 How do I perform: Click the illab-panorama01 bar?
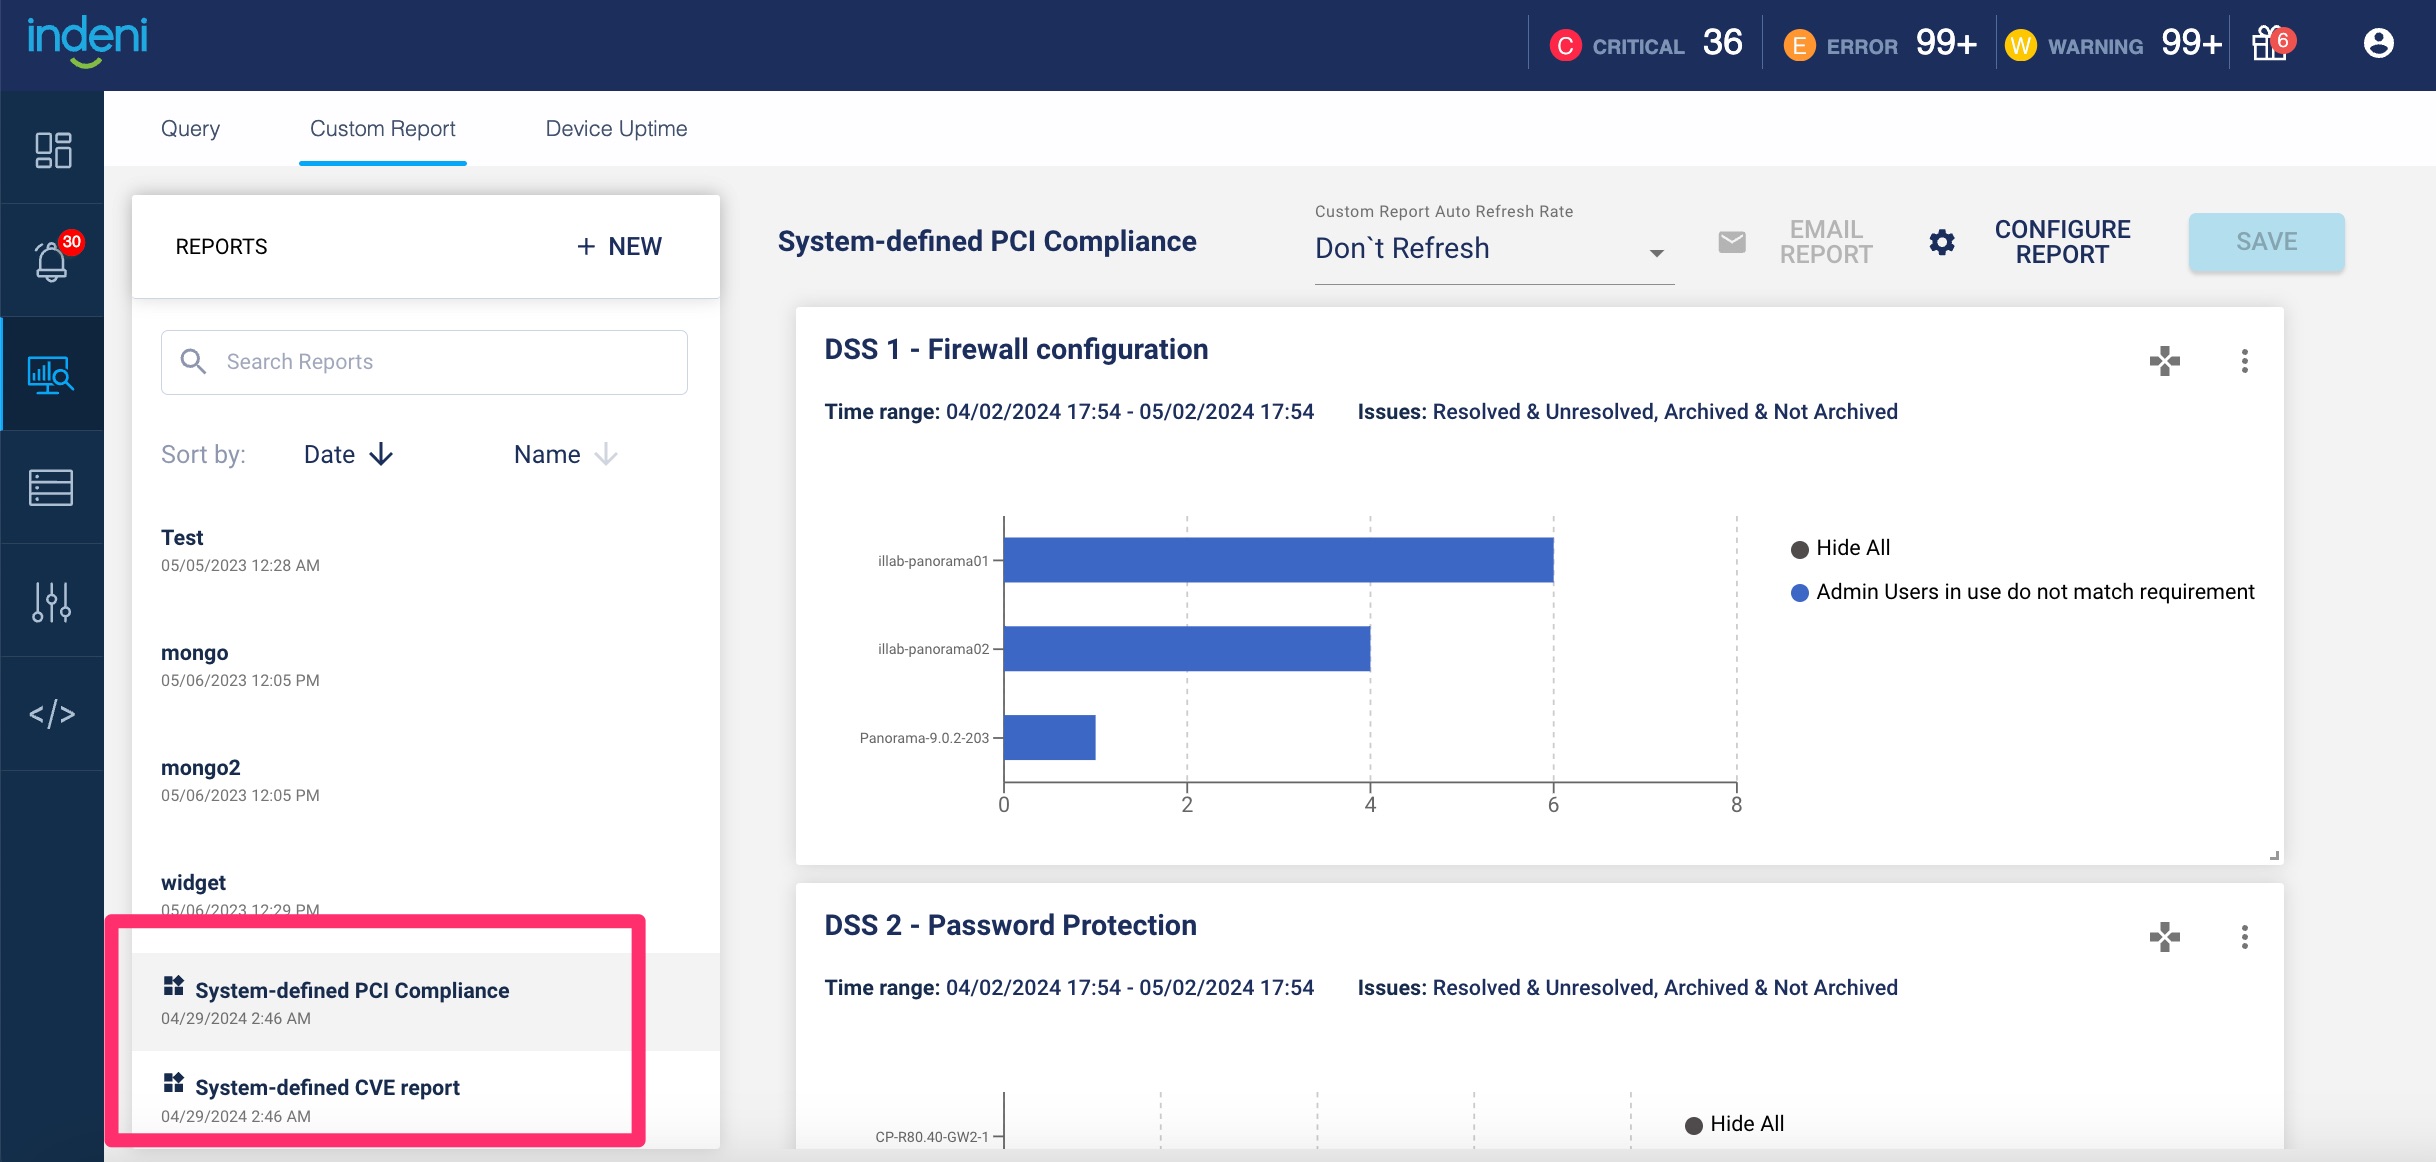(1279, 560)
